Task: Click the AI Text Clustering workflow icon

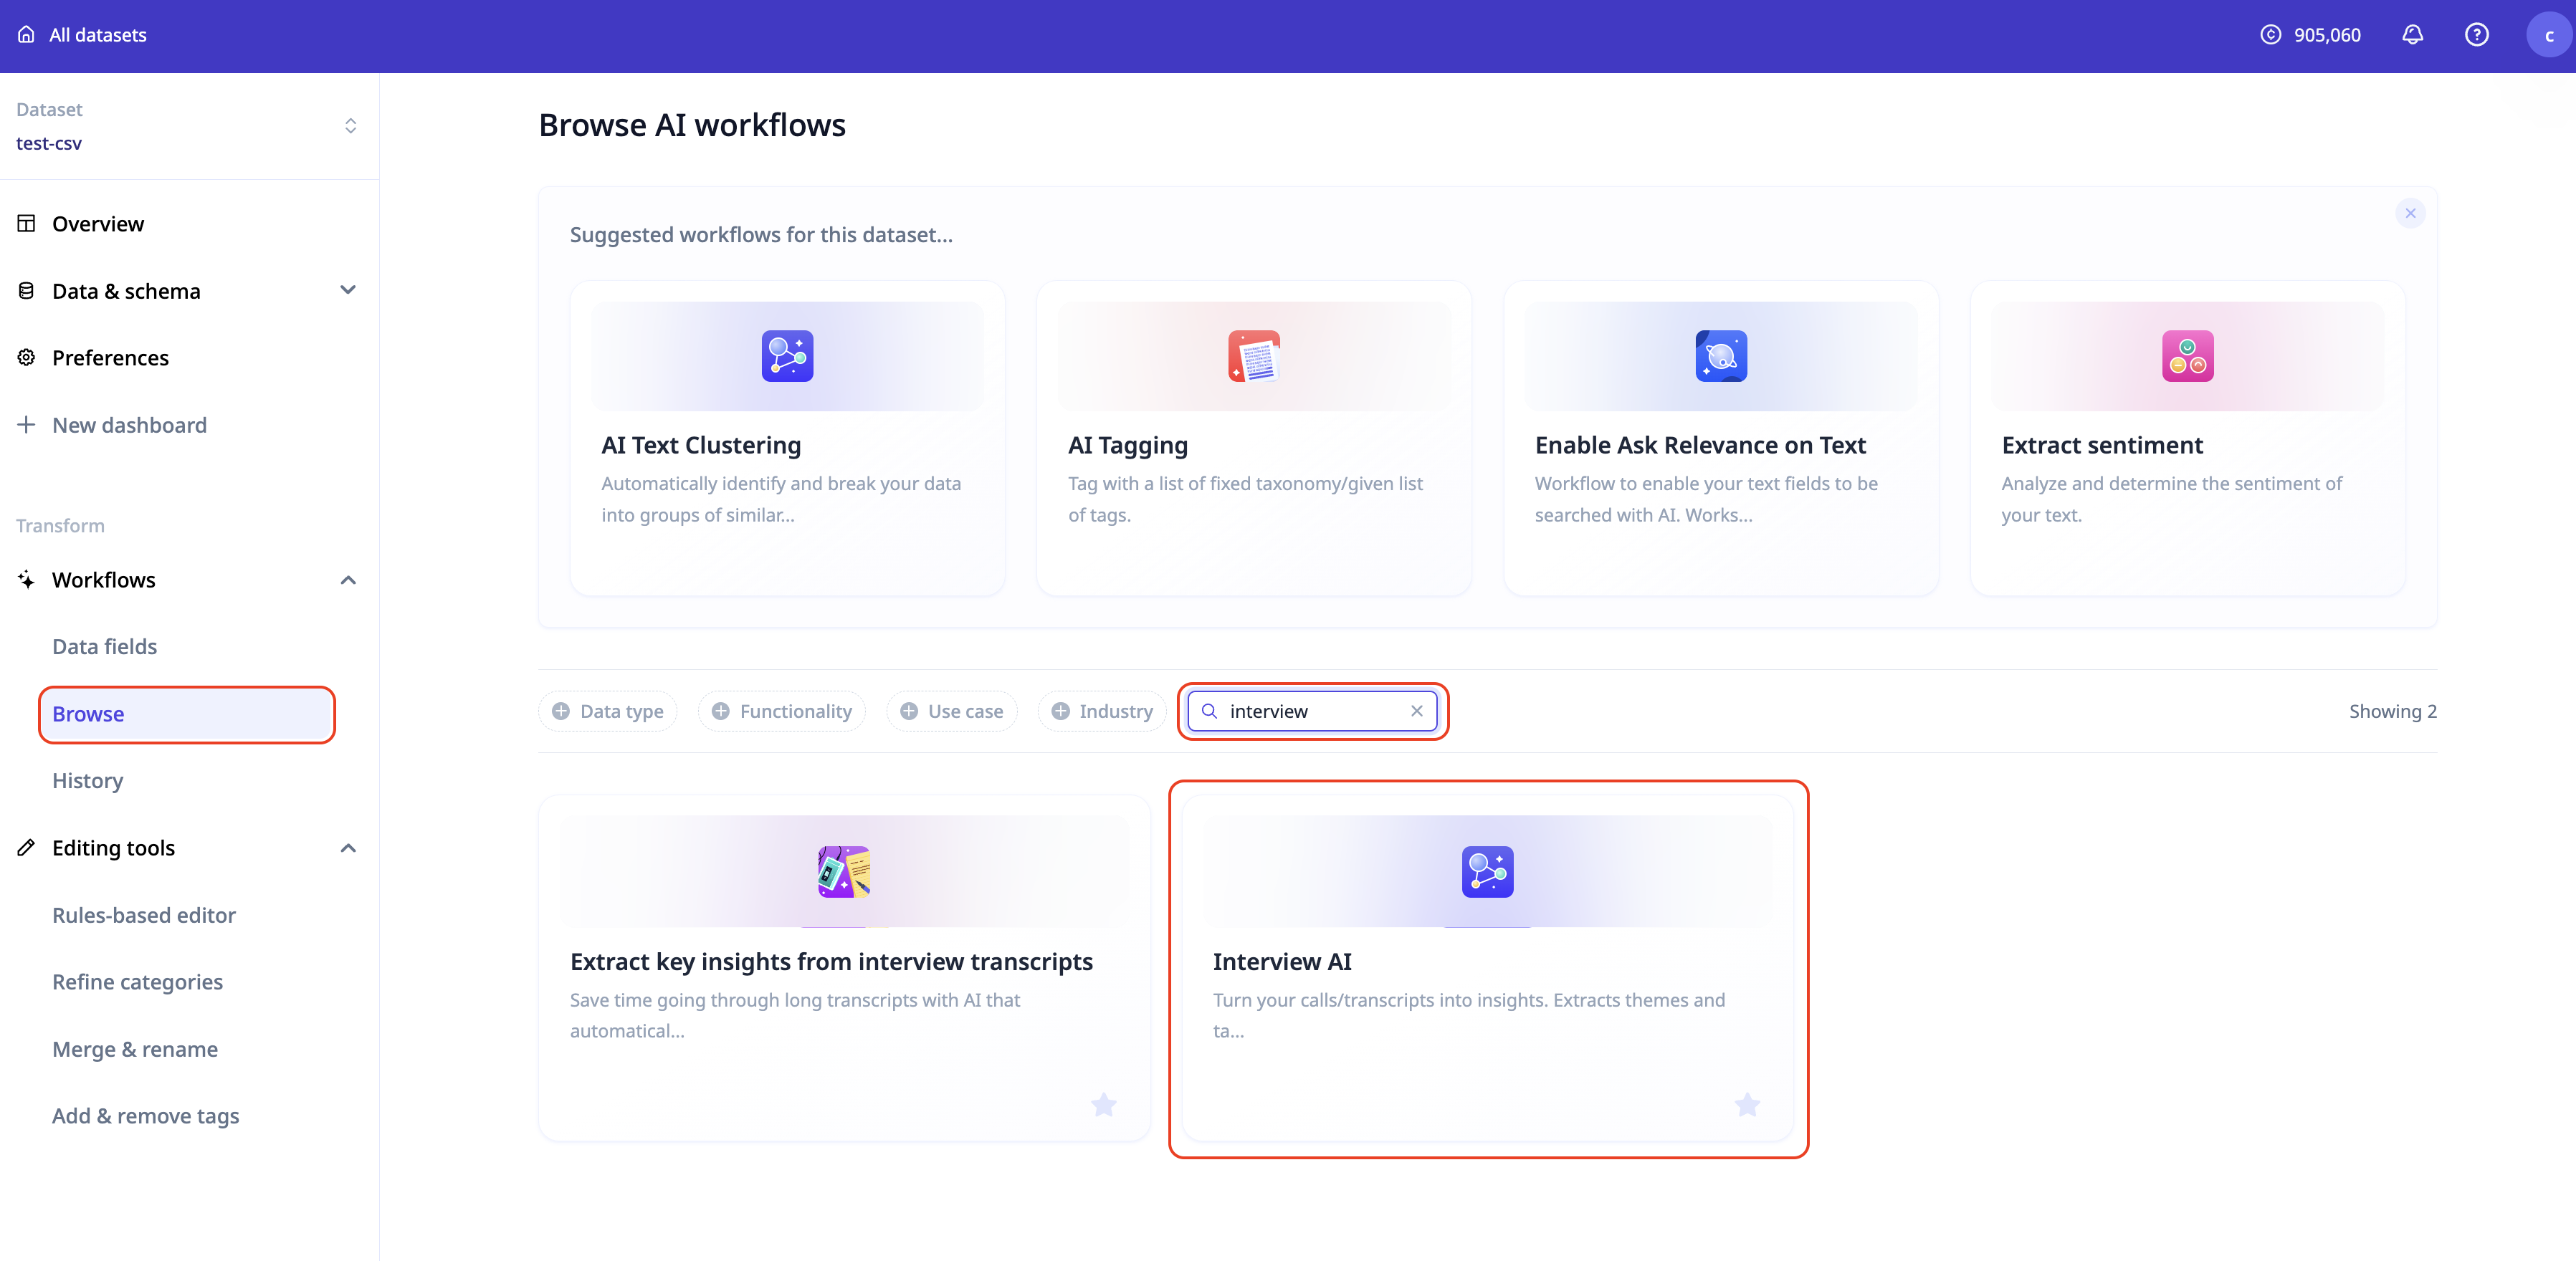Action: point(787,356)
